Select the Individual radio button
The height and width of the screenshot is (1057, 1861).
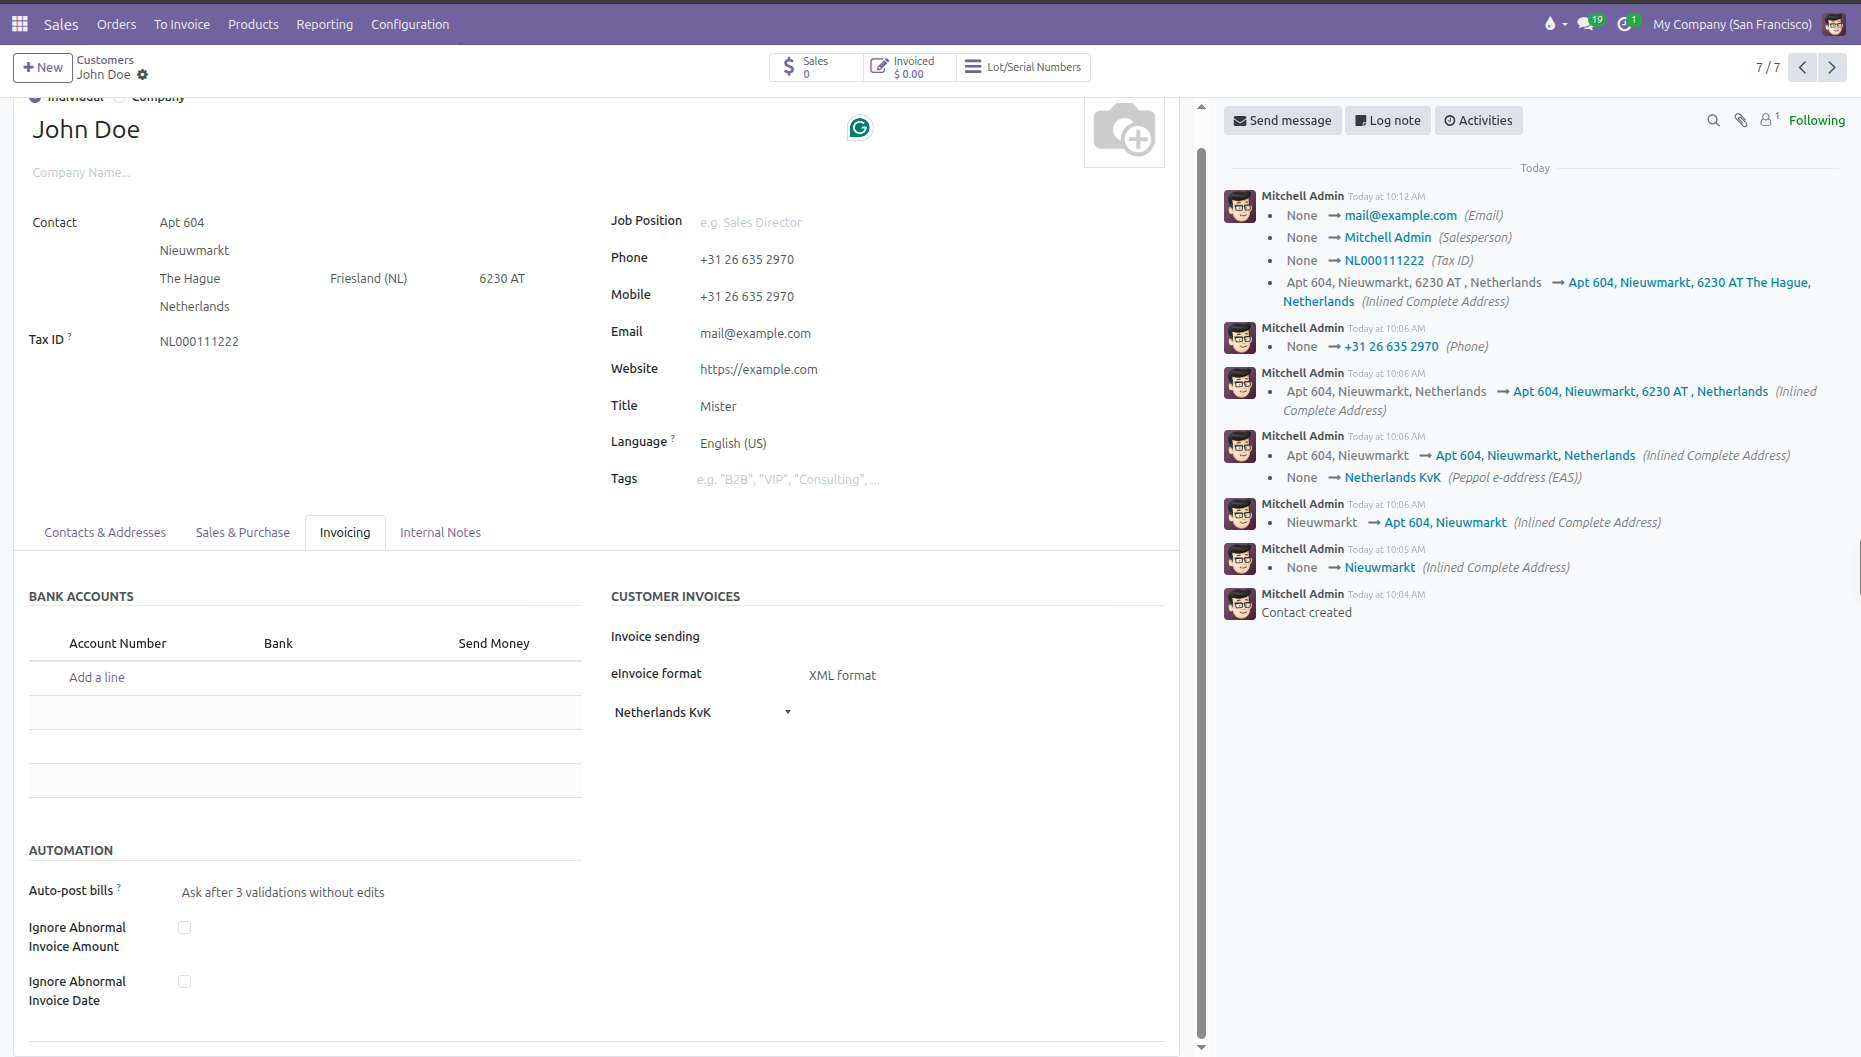point(35,98)
